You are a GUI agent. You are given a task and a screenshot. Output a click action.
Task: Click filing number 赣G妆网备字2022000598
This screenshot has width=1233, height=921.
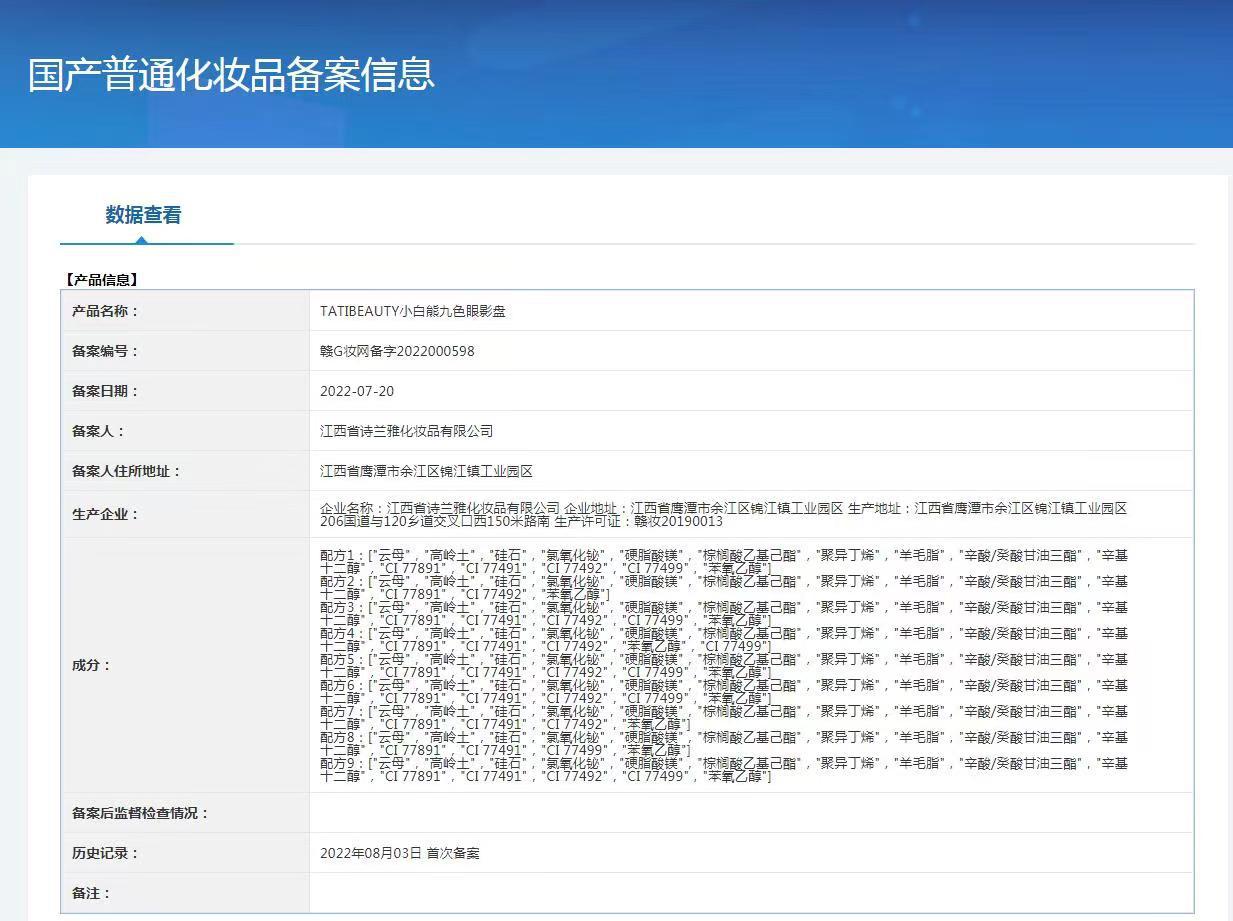pos(397,351)
